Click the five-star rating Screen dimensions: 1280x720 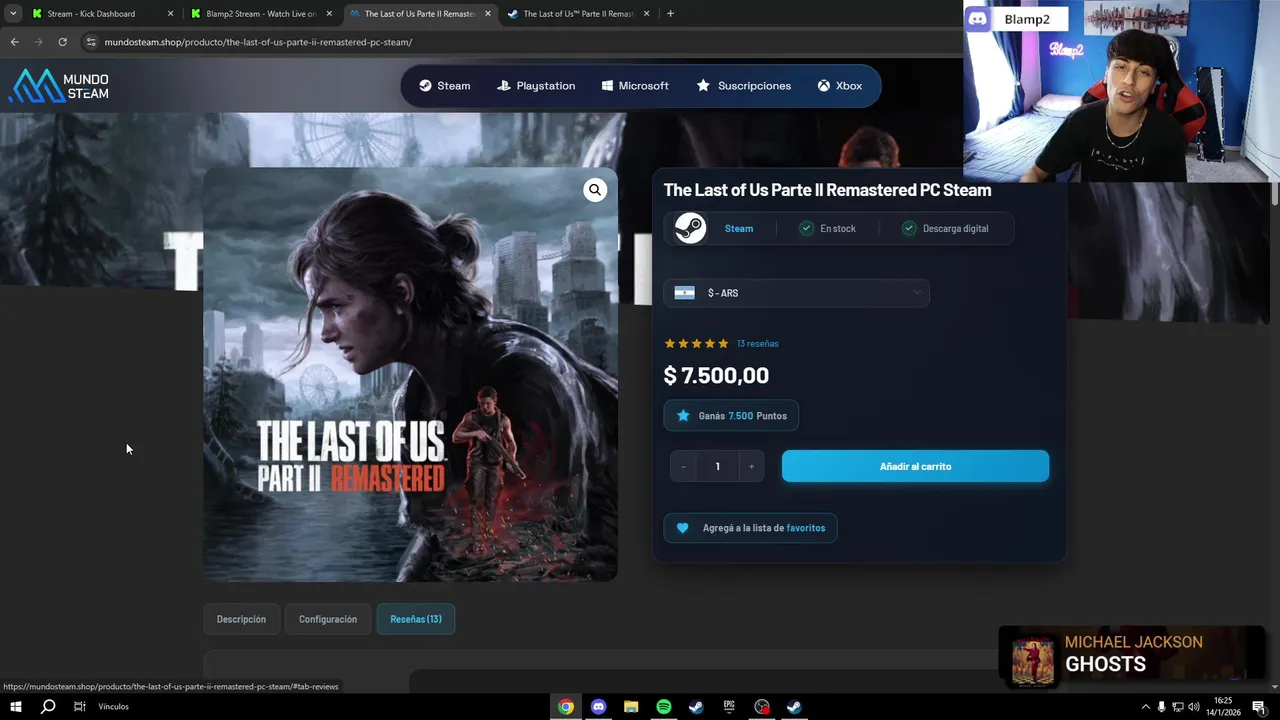point(697,343)
